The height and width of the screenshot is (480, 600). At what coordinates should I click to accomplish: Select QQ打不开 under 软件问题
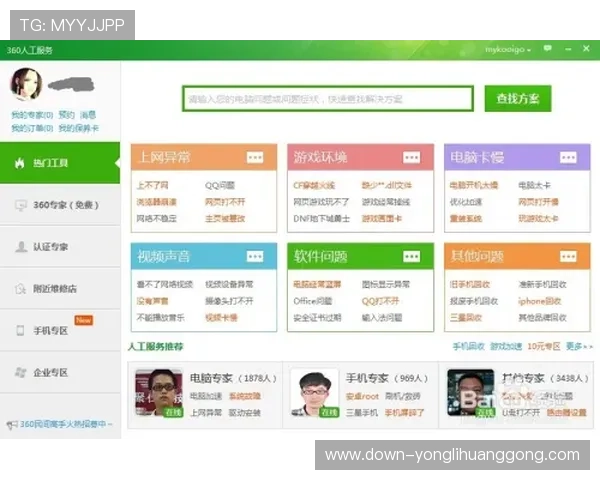tap(380, 301)
